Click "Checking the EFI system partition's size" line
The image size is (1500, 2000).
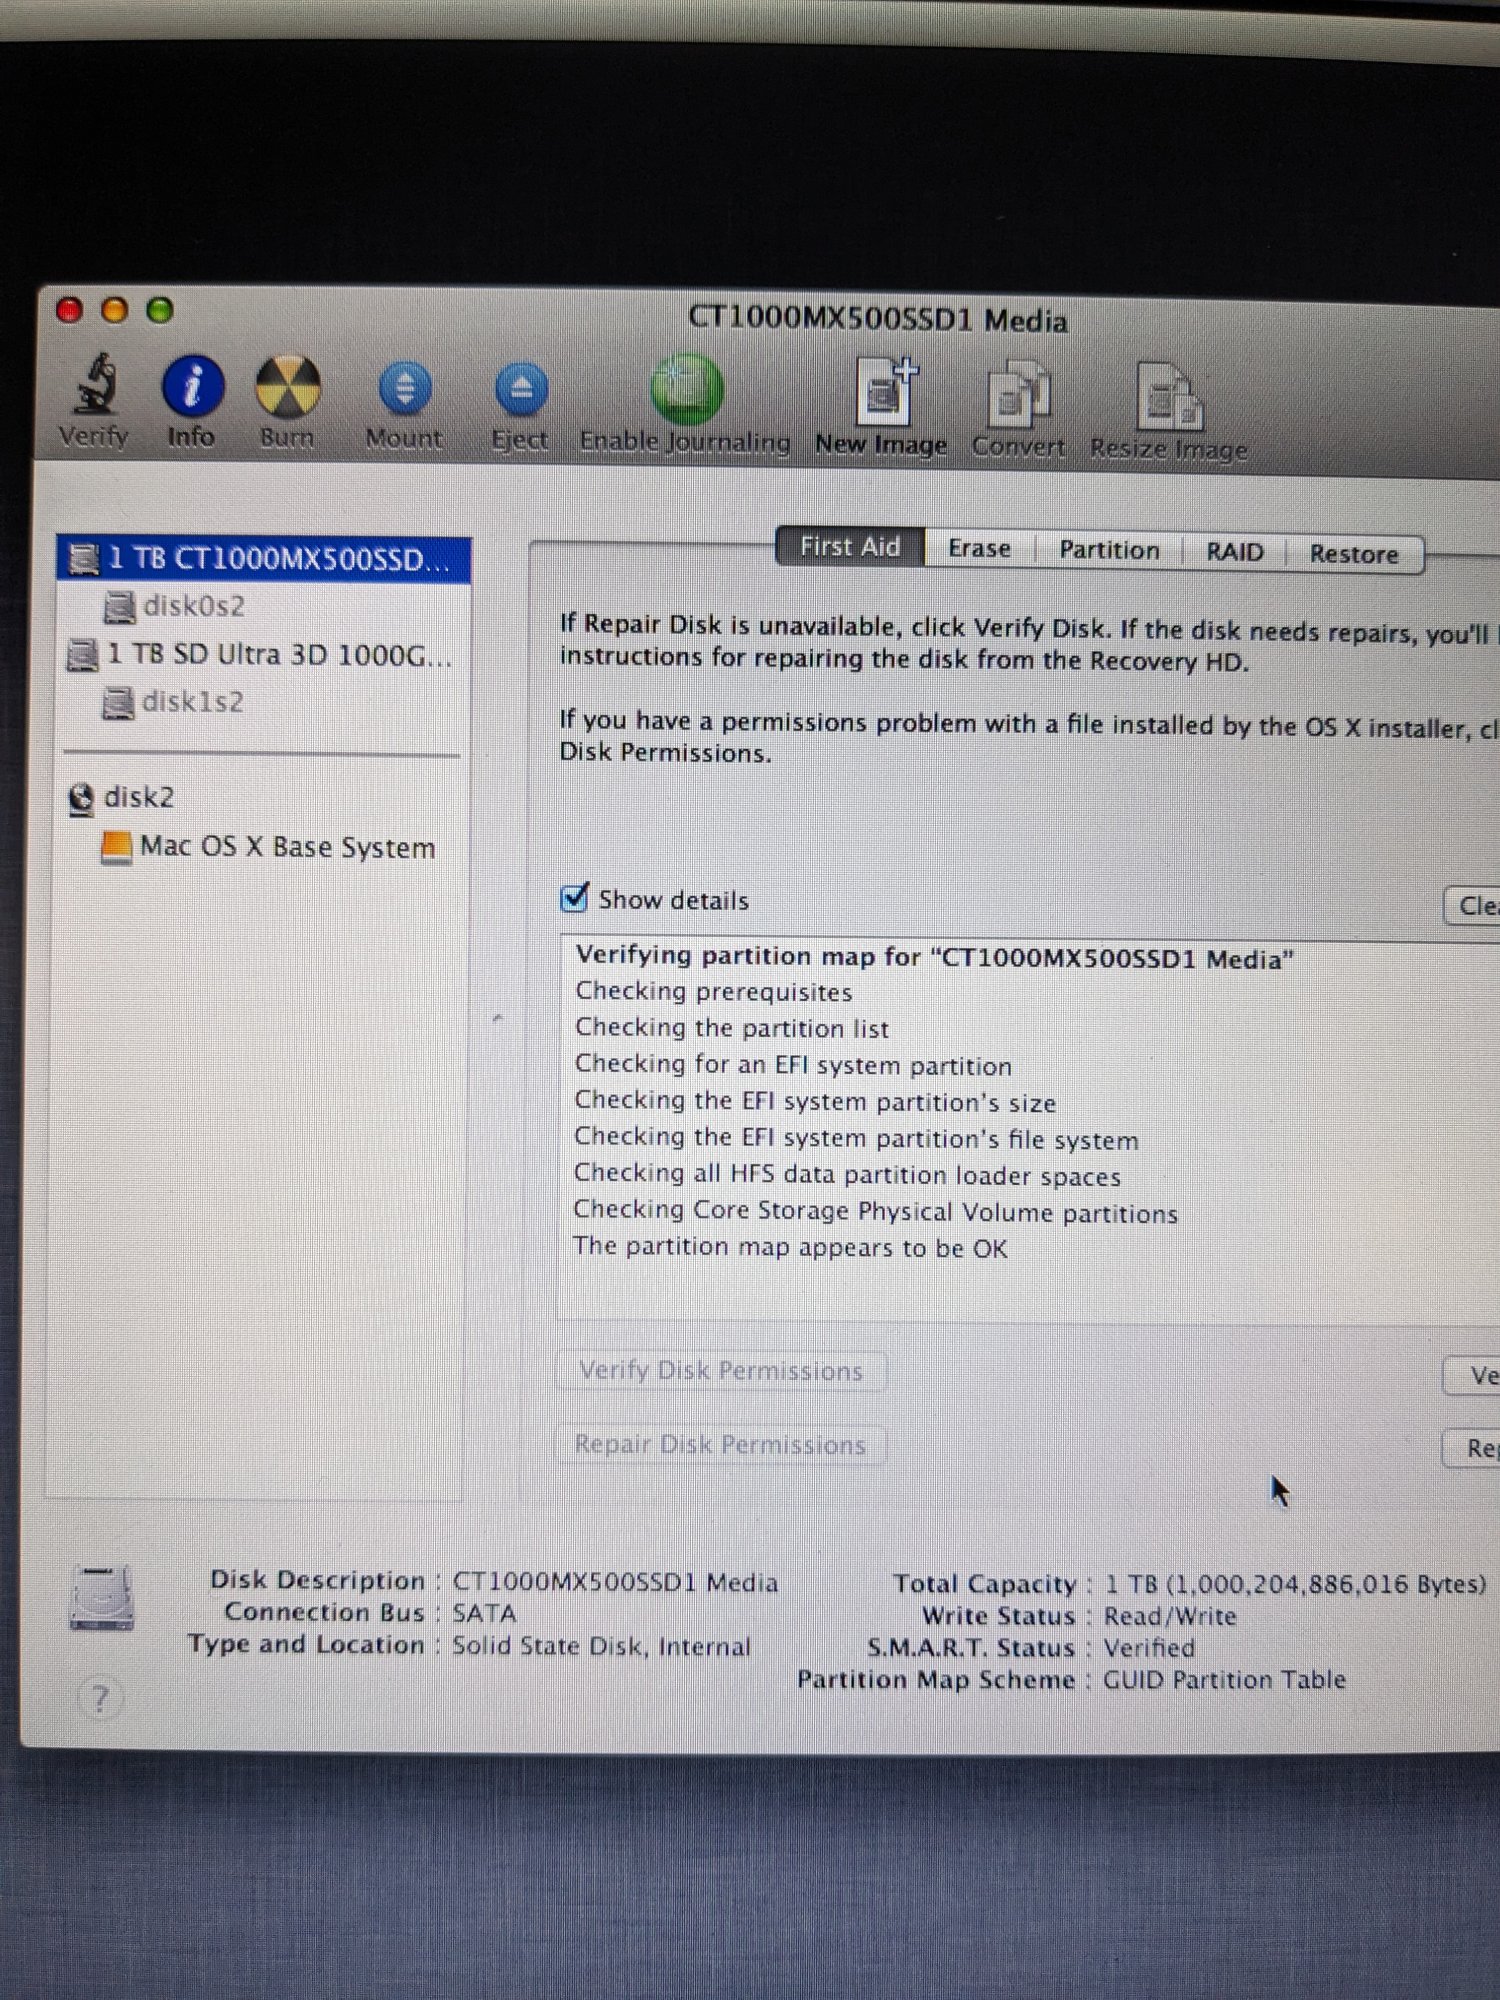pyautogui.click(x=815, y=1101)
